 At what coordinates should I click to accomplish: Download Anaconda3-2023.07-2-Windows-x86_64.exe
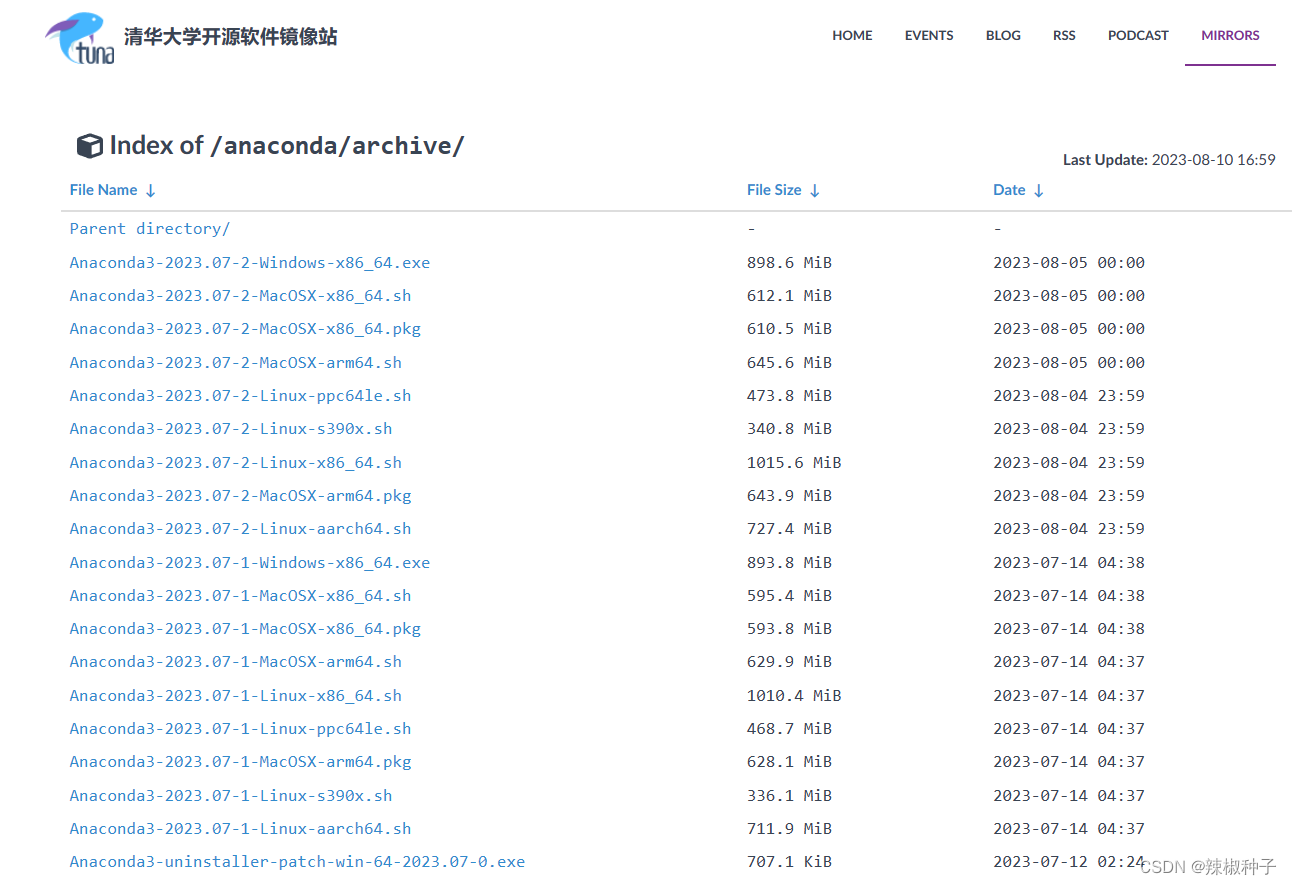pos(250,263)
